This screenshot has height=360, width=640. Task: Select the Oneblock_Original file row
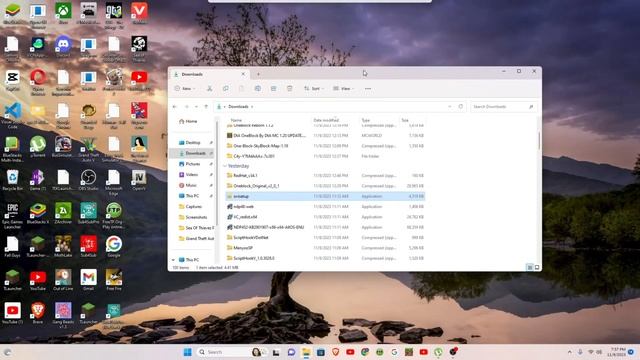click(325, 186)
